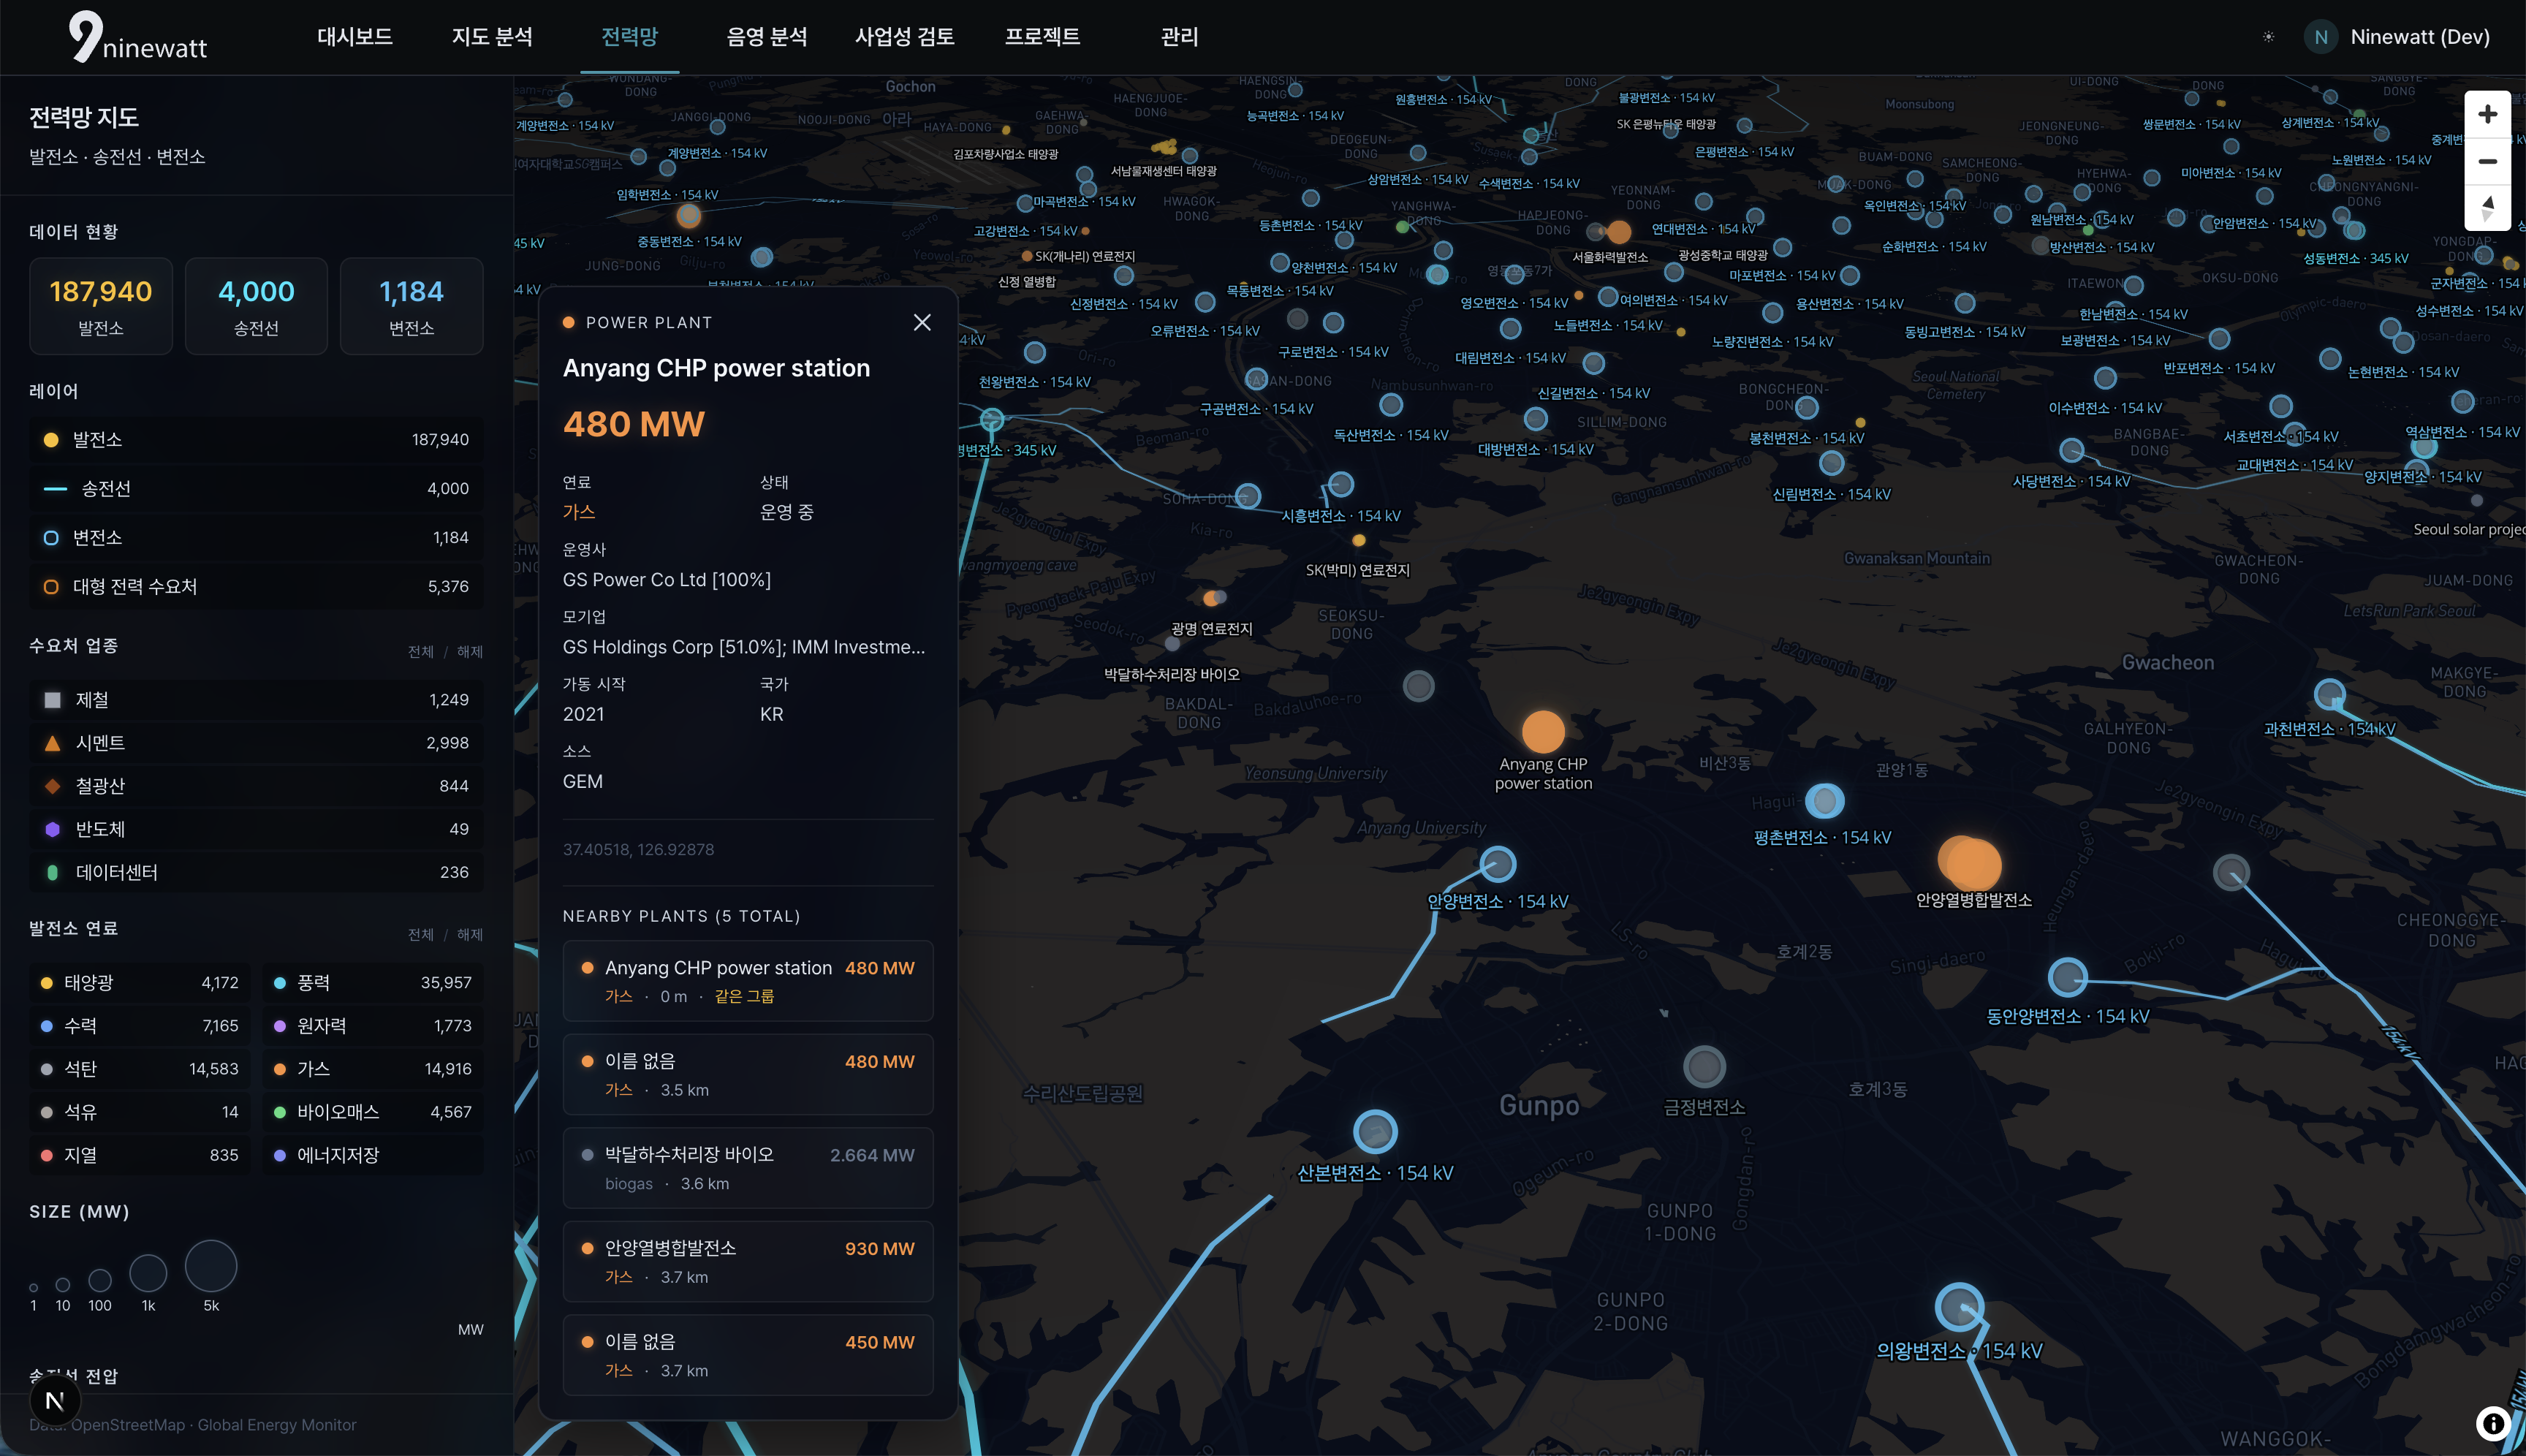Viewport: 2526px width, 1456px height.
Task: Open nearby Anyang CHP power station card
Action: [748, 981]
